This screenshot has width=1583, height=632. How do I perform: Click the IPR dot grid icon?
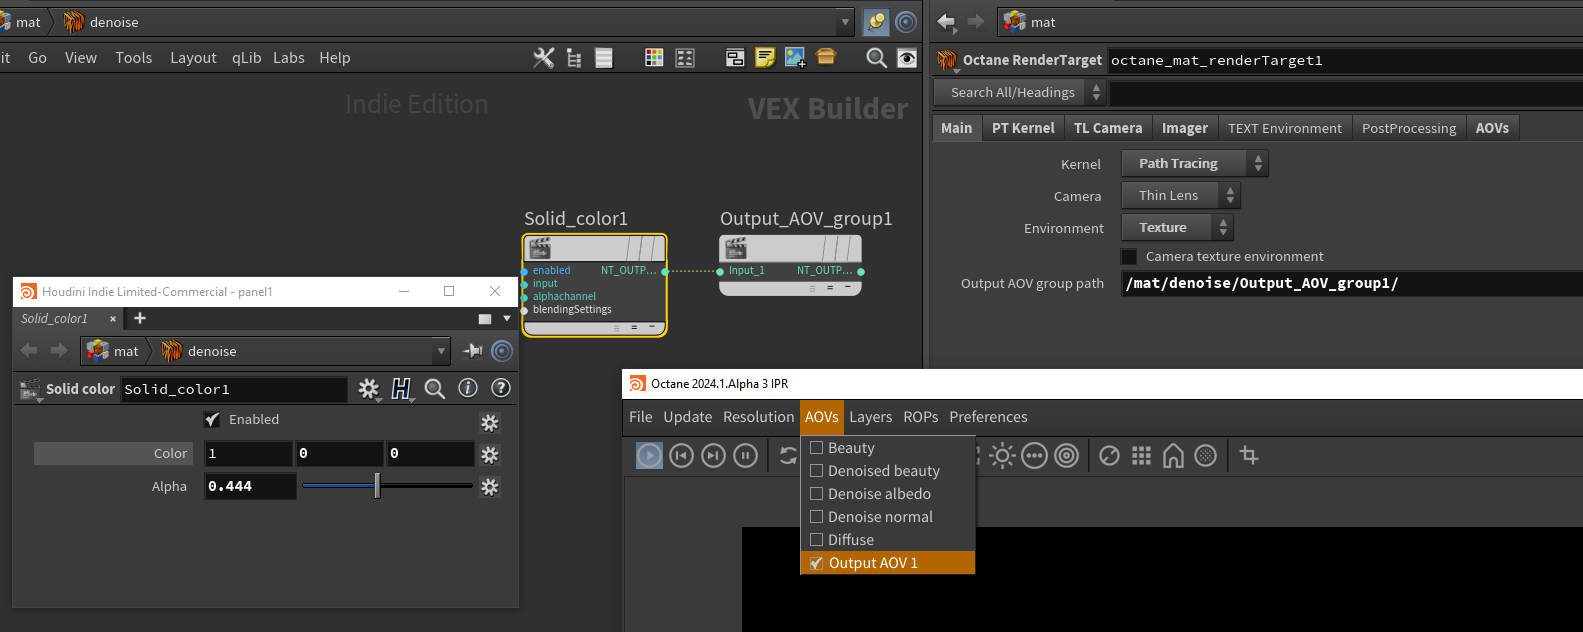coord(1141,456)
